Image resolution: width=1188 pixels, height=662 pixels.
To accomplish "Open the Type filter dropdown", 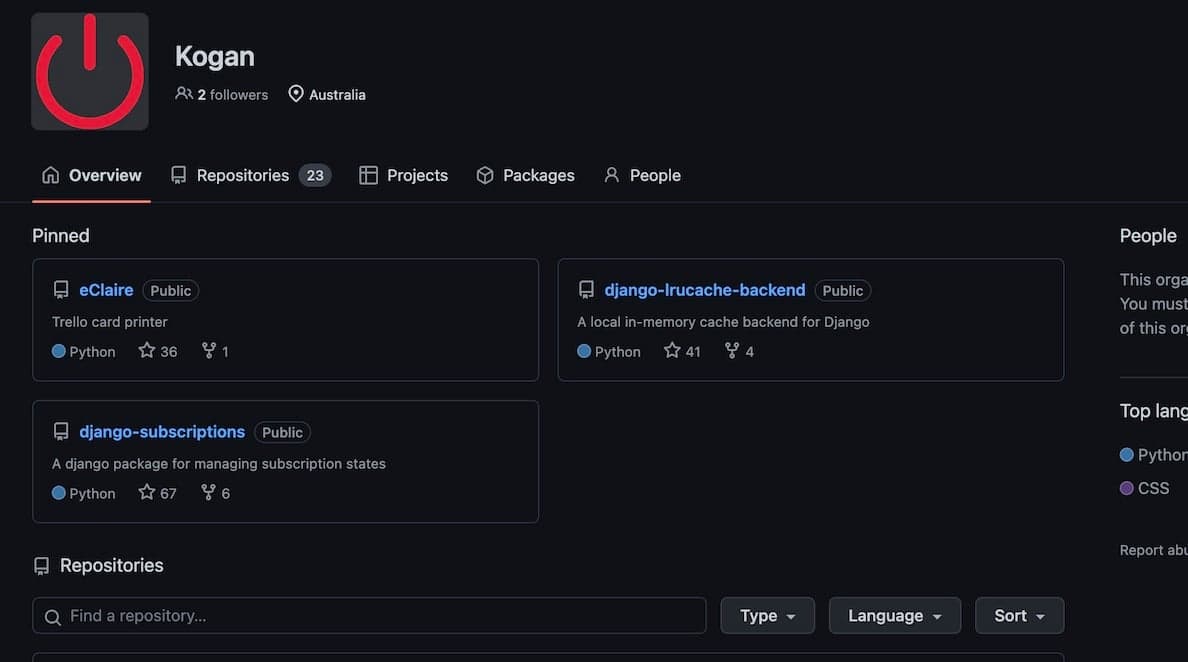I will point(768,616).
